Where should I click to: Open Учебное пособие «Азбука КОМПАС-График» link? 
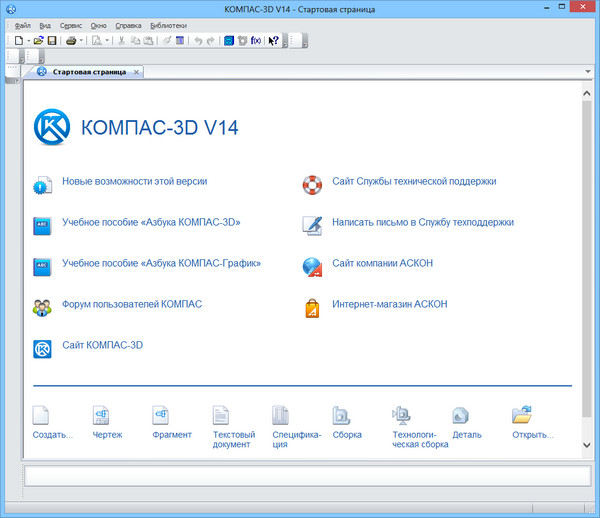pos(161,263)
